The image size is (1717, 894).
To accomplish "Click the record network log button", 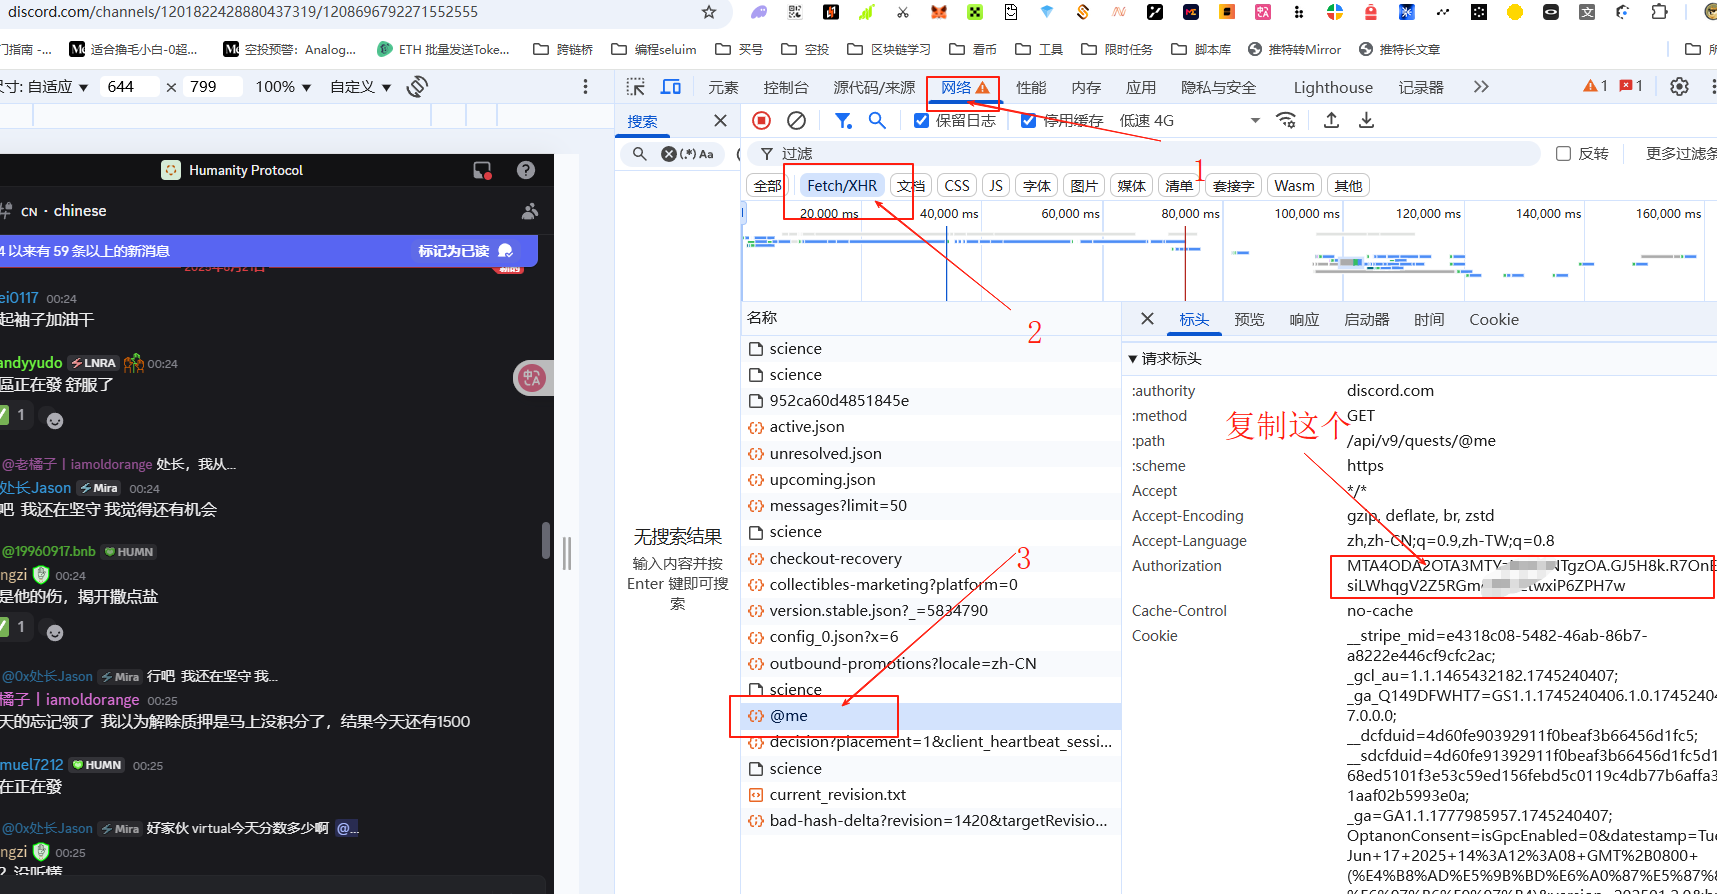I will pyautogui.click(x=761, y=121).
